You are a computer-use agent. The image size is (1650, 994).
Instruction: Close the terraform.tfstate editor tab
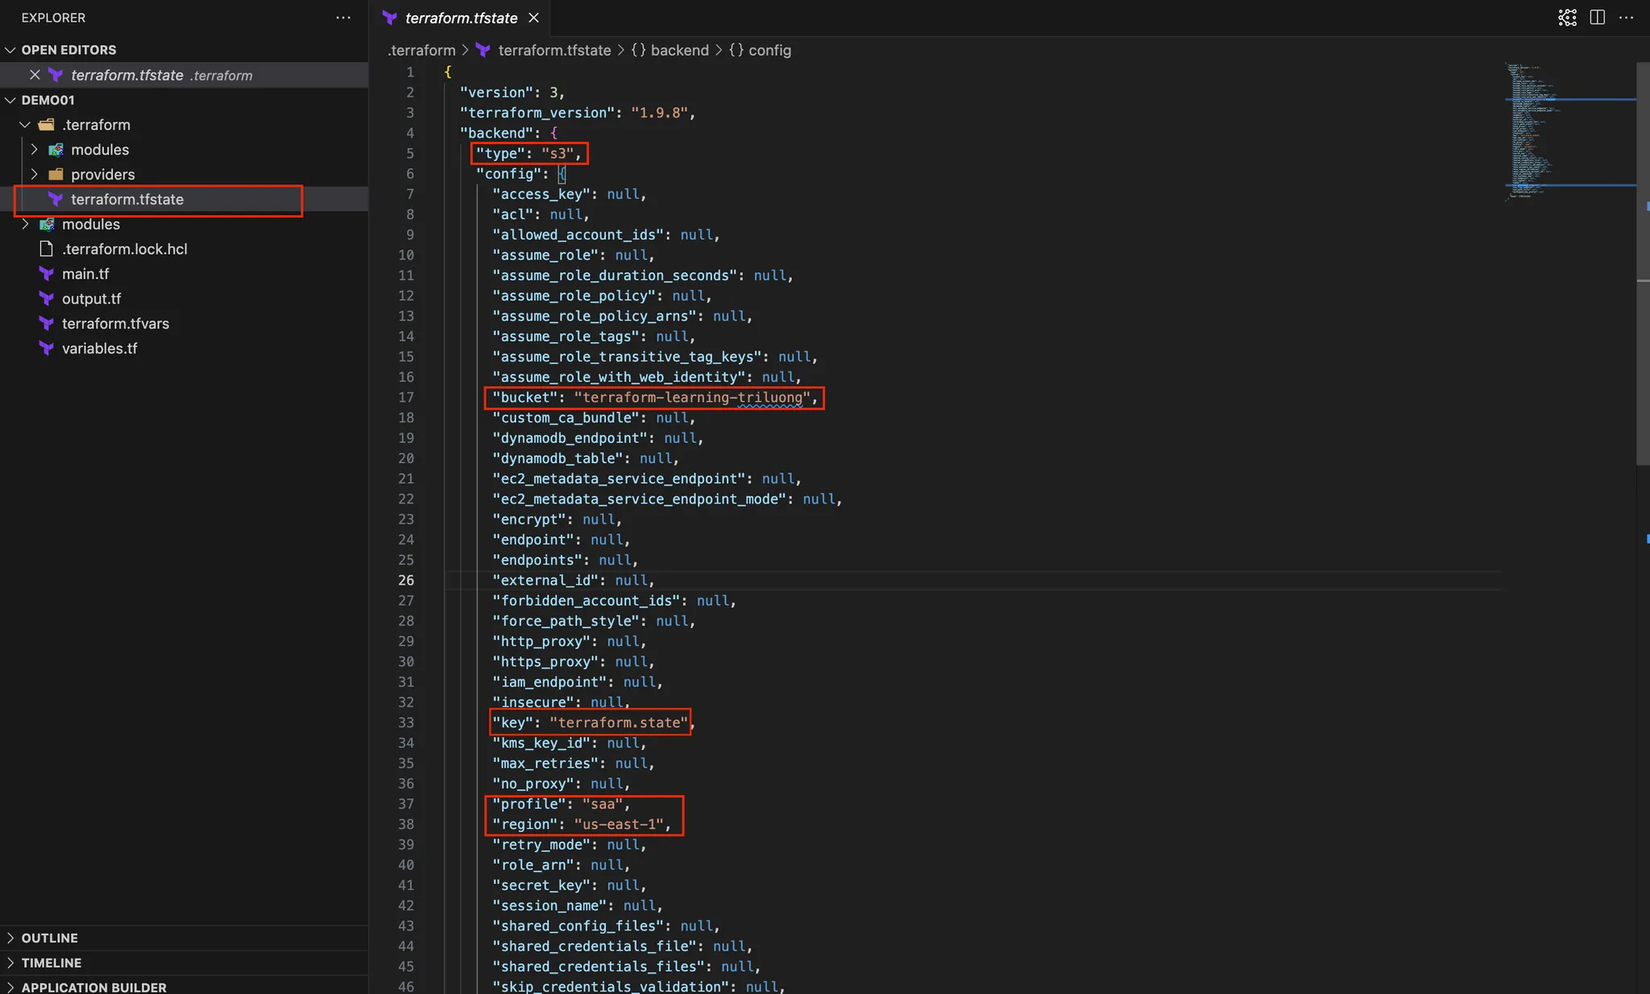point(534,18)
